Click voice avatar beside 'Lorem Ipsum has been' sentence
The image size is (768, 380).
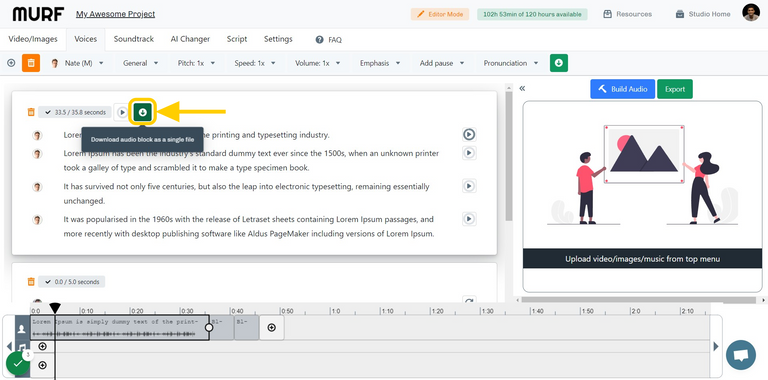coord(37,154)
